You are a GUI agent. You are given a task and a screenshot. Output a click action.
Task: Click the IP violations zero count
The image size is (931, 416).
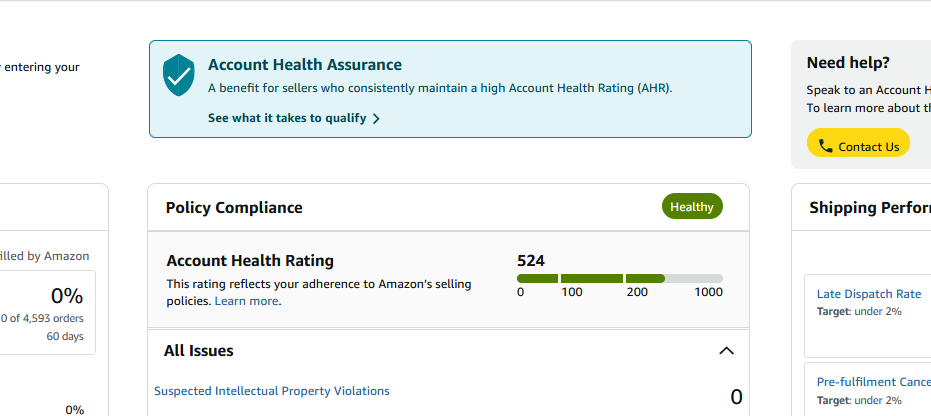[x=736, y=397]
